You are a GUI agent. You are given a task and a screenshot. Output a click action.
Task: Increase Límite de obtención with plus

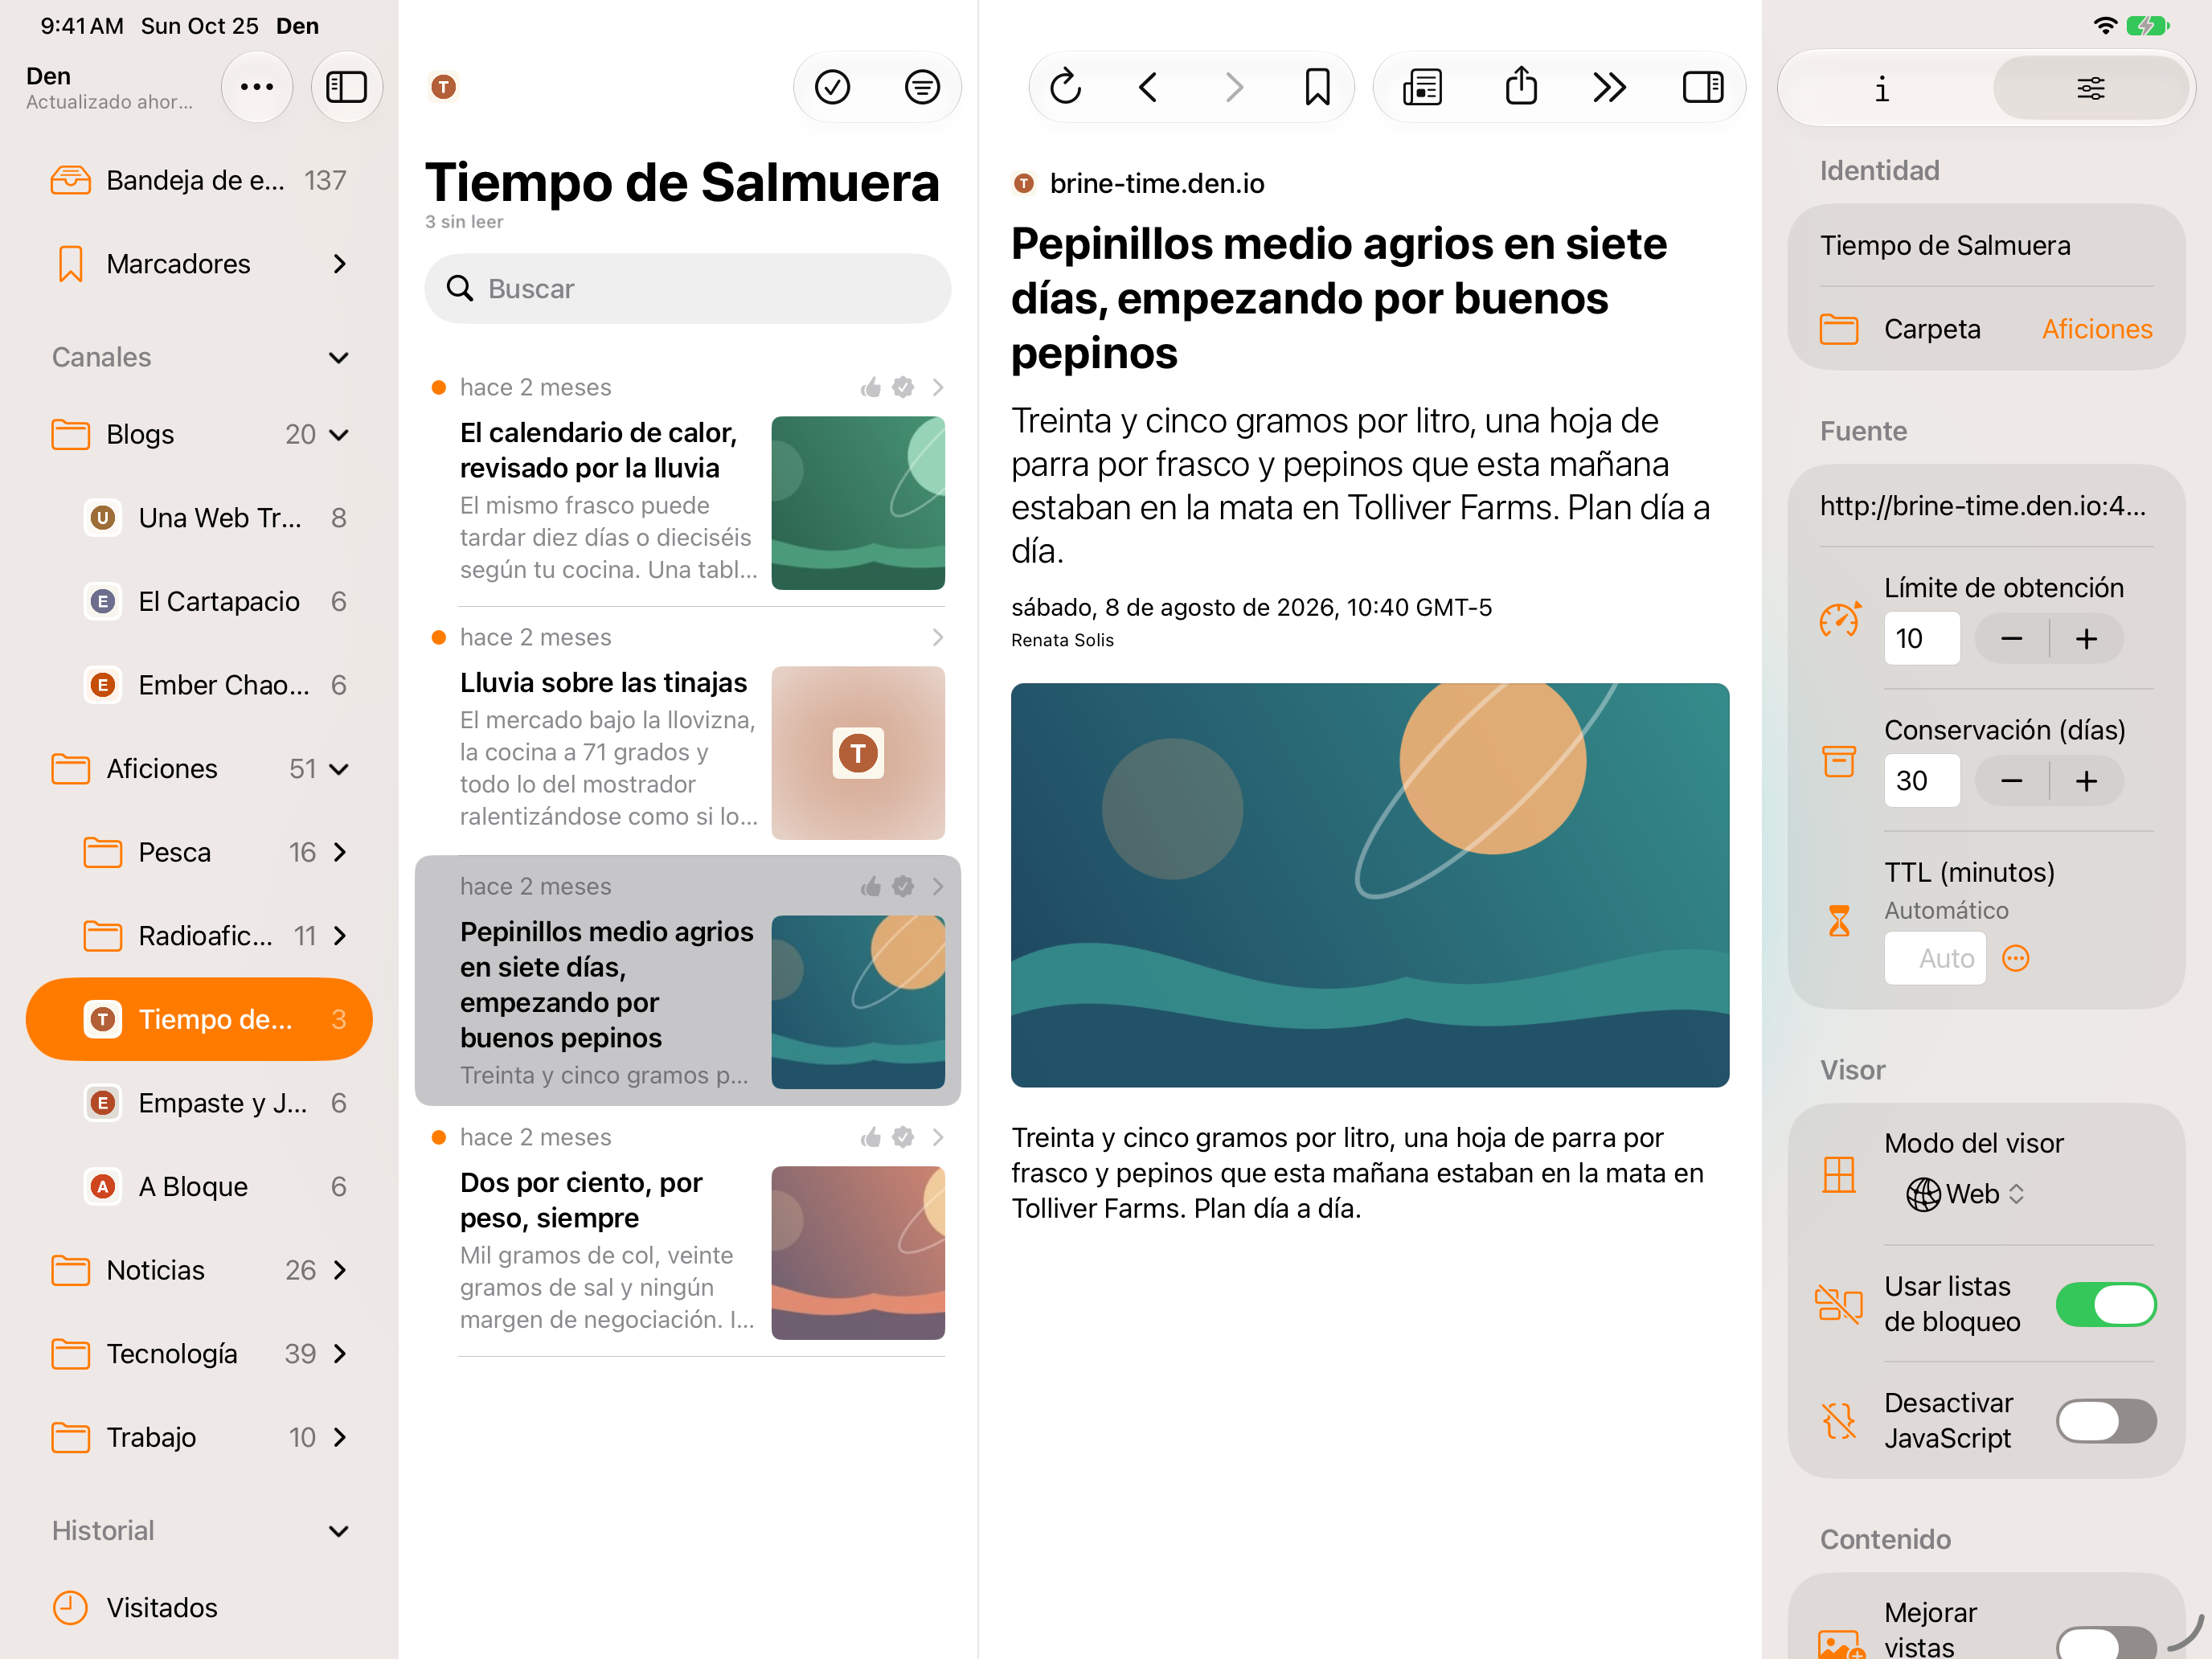(2087, 638)
